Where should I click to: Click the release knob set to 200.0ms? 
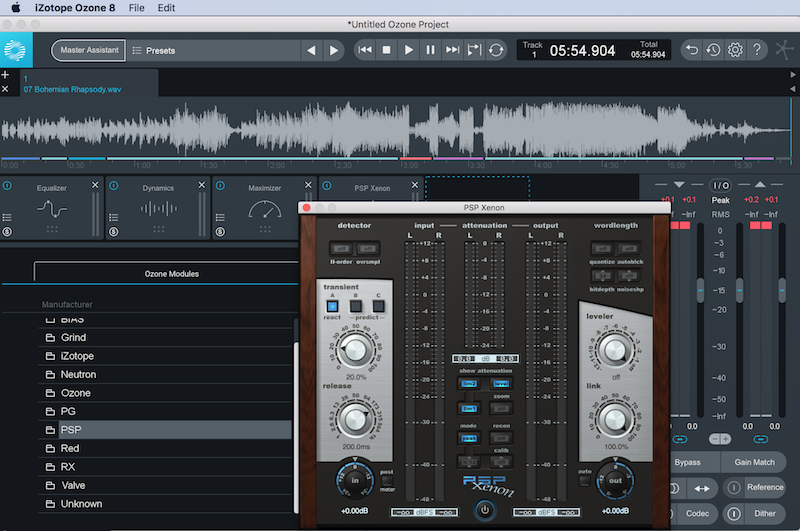[x=355, y=420]
